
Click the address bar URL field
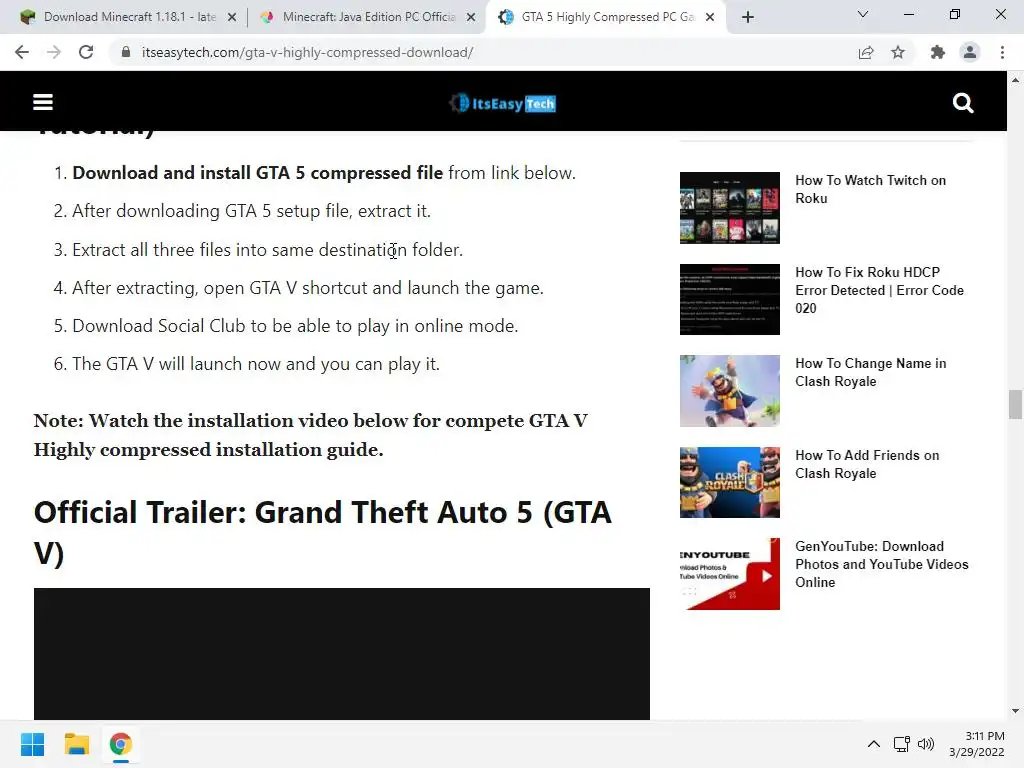pyautogui.click(x=483, y=52)
